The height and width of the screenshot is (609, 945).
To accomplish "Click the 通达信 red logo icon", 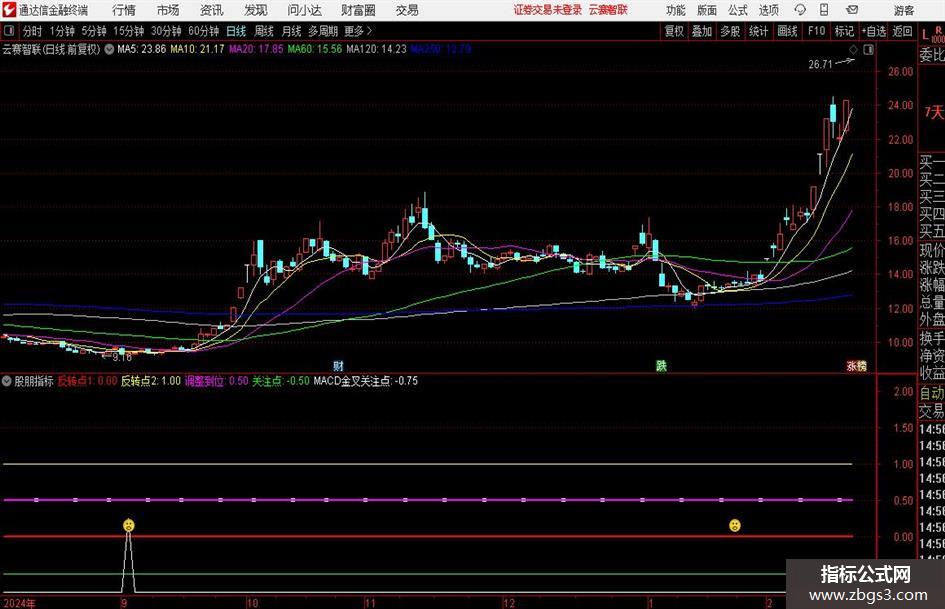I will click(x=8, y=10).
